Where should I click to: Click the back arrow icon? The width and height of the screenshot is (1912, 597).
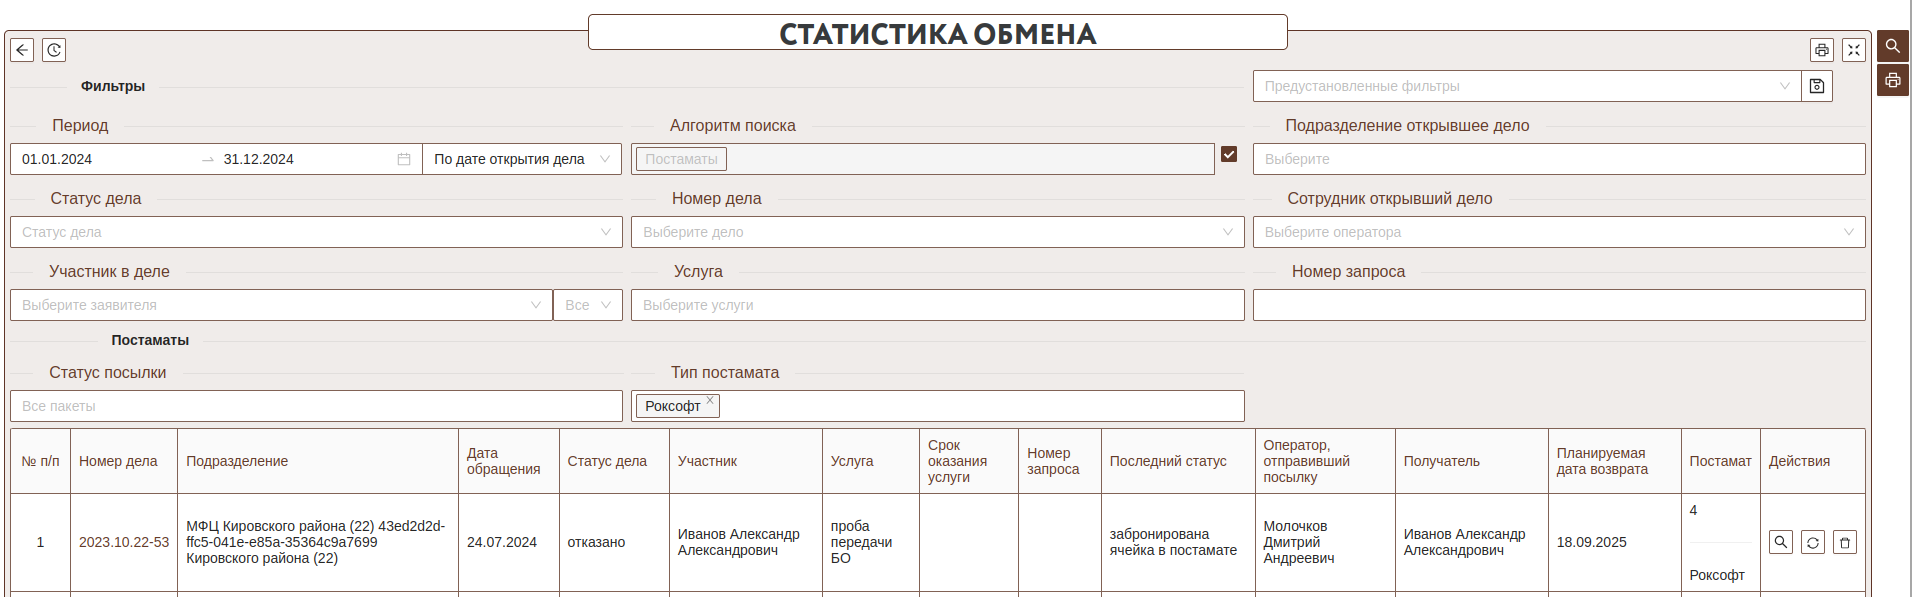point(22,50)
